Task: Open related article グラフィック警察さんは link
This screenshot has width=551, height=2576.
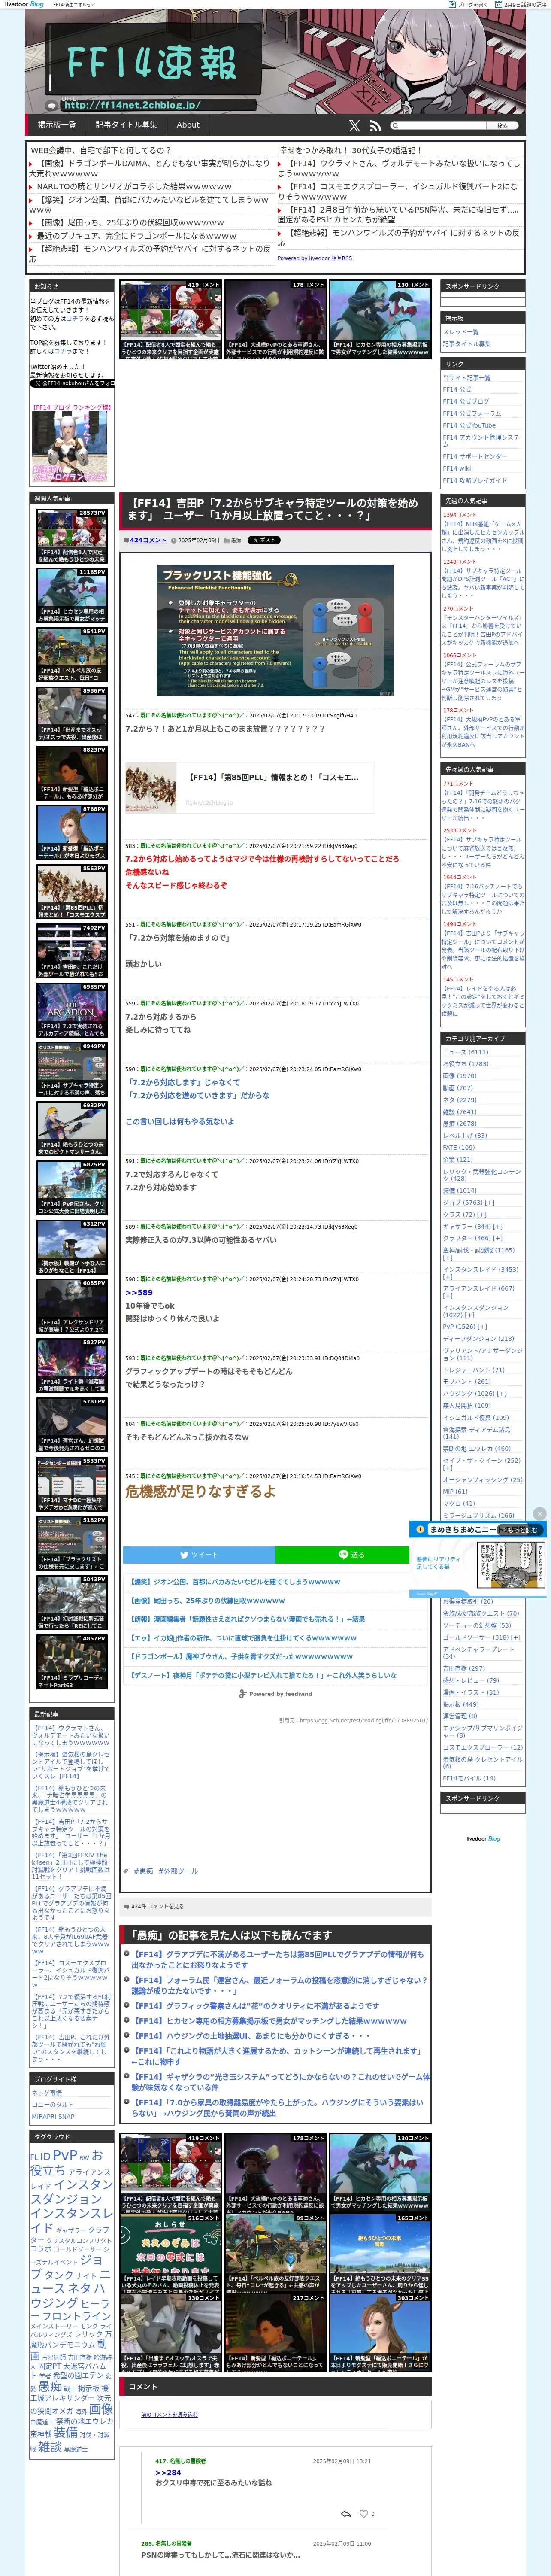Action: (x=257, y=2005)
